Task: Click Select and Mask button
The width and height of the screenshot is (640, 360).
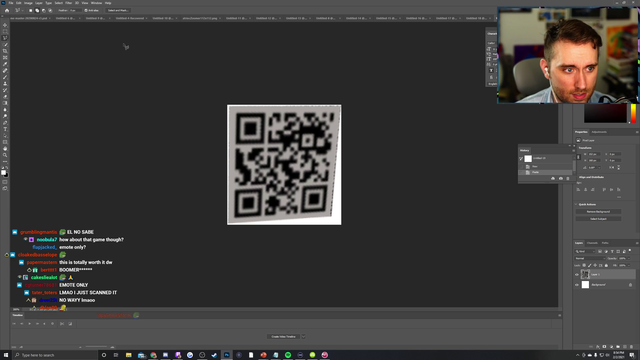Action: point(118,10)
